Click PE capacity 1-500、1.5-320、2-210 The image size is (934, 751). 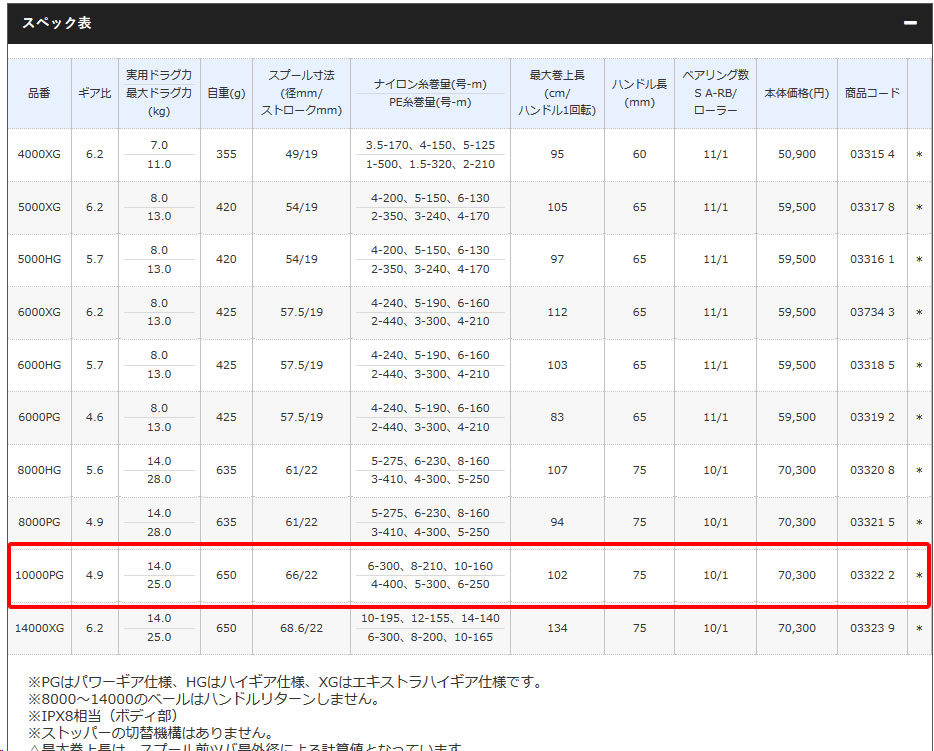point(430,164)
